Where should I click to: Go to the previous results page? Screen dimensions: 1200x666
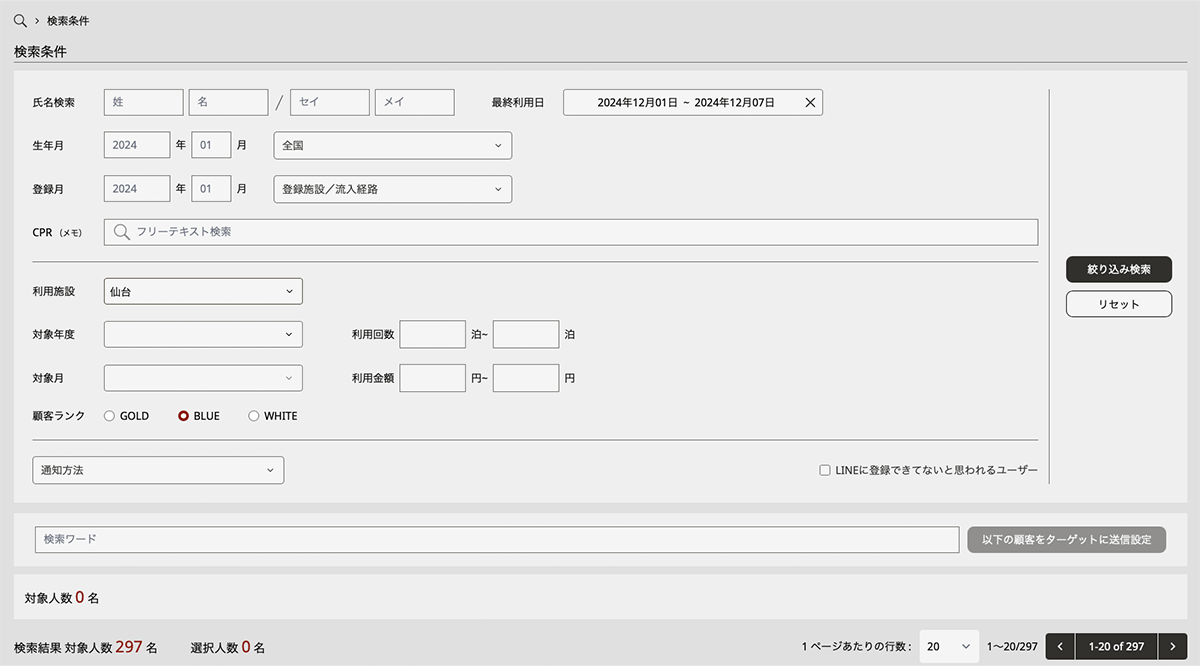coord(1060,647)
